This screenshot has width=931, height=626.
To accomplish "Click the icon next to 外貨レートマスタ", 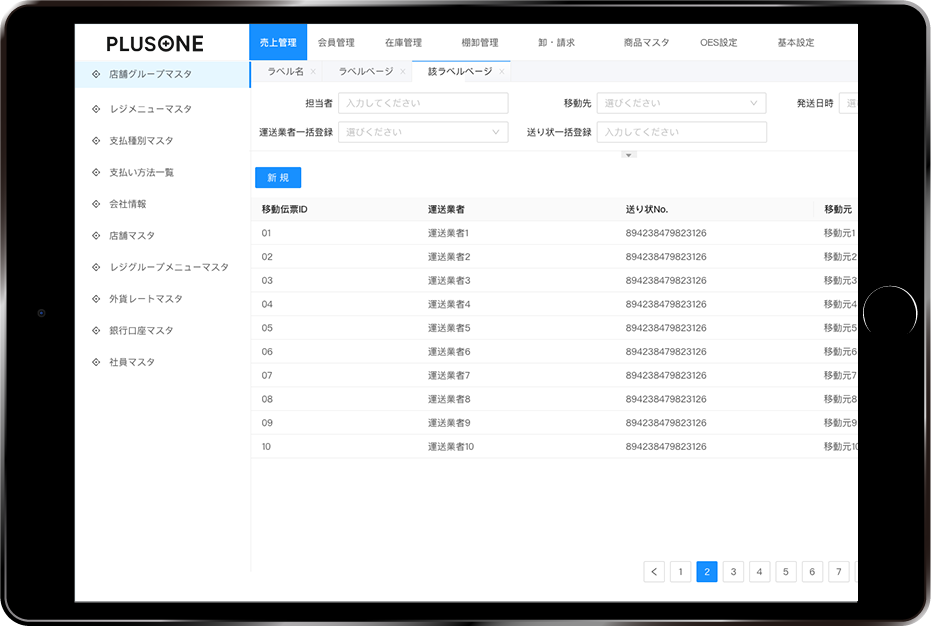I will click(96, 299).
